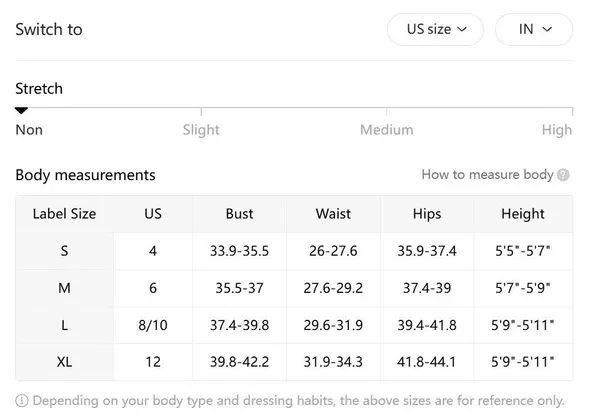Click the Non stretch label
This screenshot has width=600, height=418.
click(x=29, y=130)
